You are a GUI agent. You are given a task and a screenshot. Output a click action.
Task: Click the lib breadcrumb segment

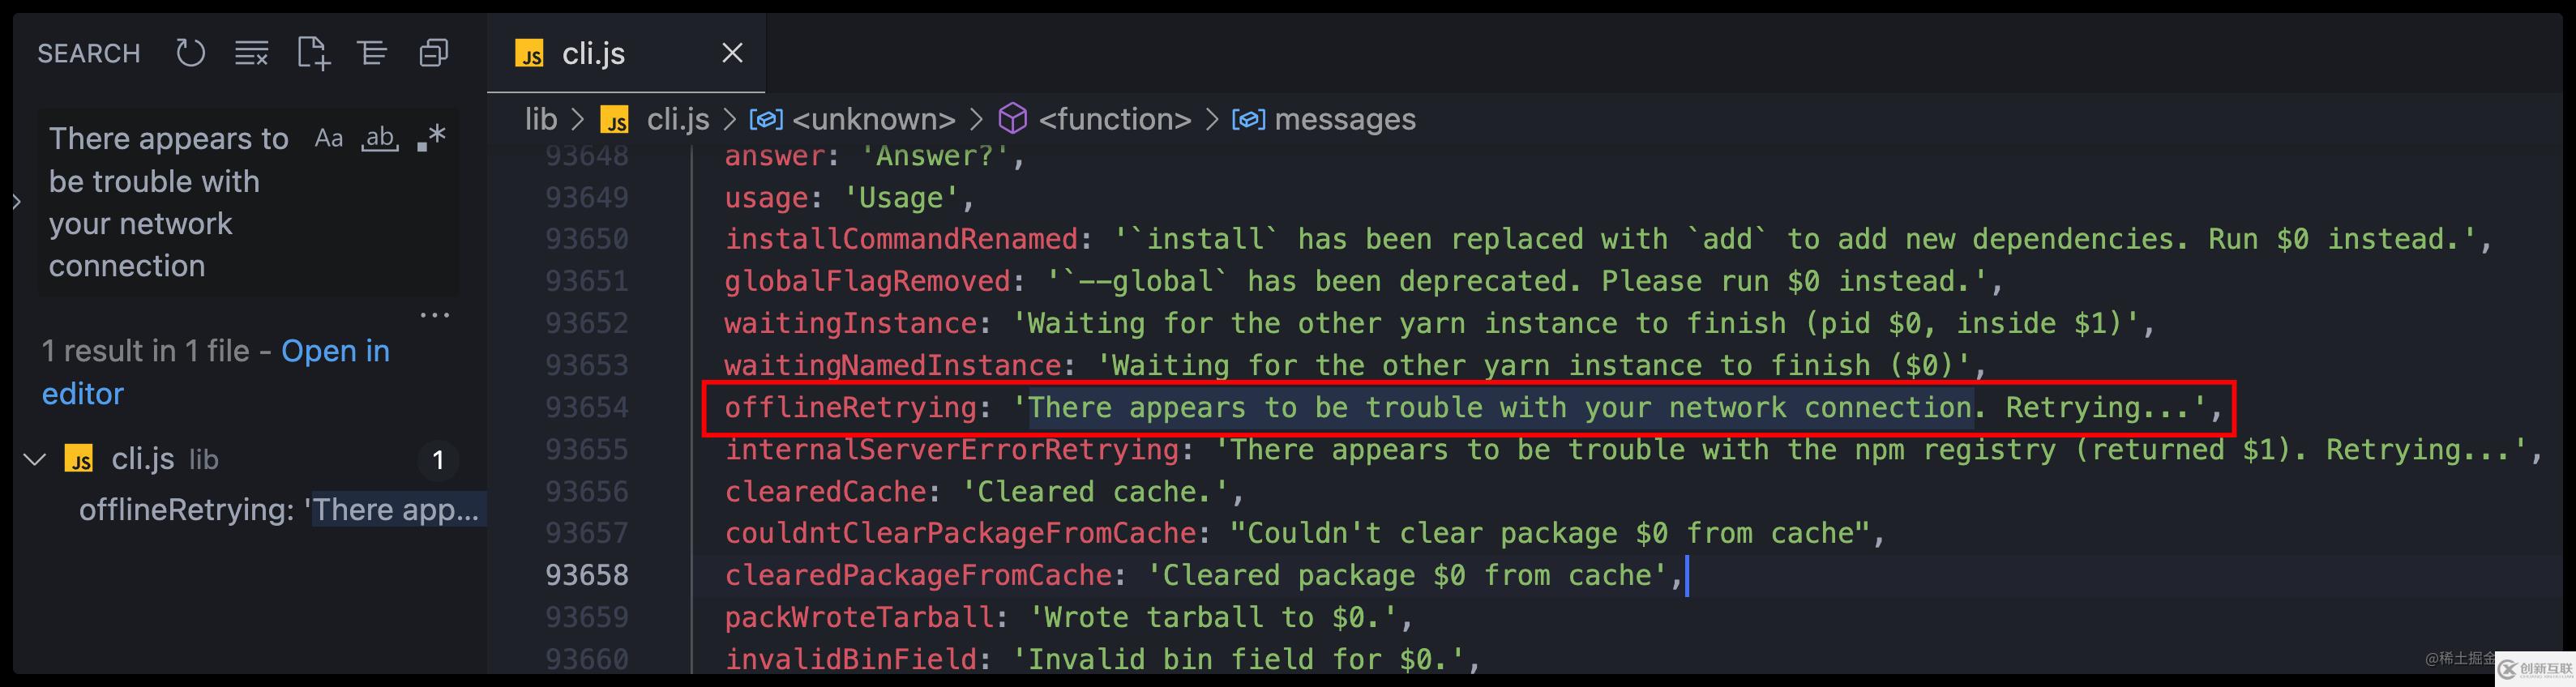point(541,119)
